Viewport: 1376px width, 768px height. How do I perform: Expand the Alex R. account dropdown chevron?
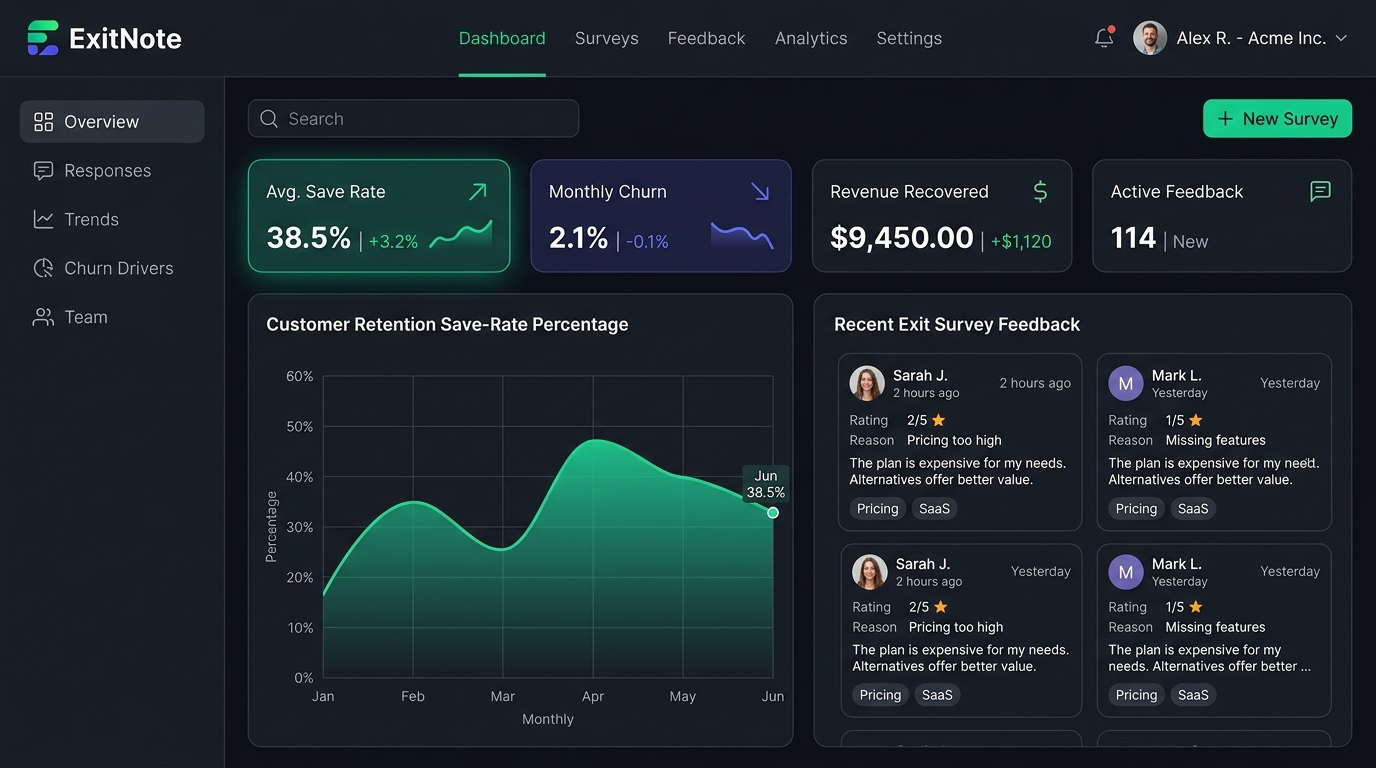coord(1341,38)
